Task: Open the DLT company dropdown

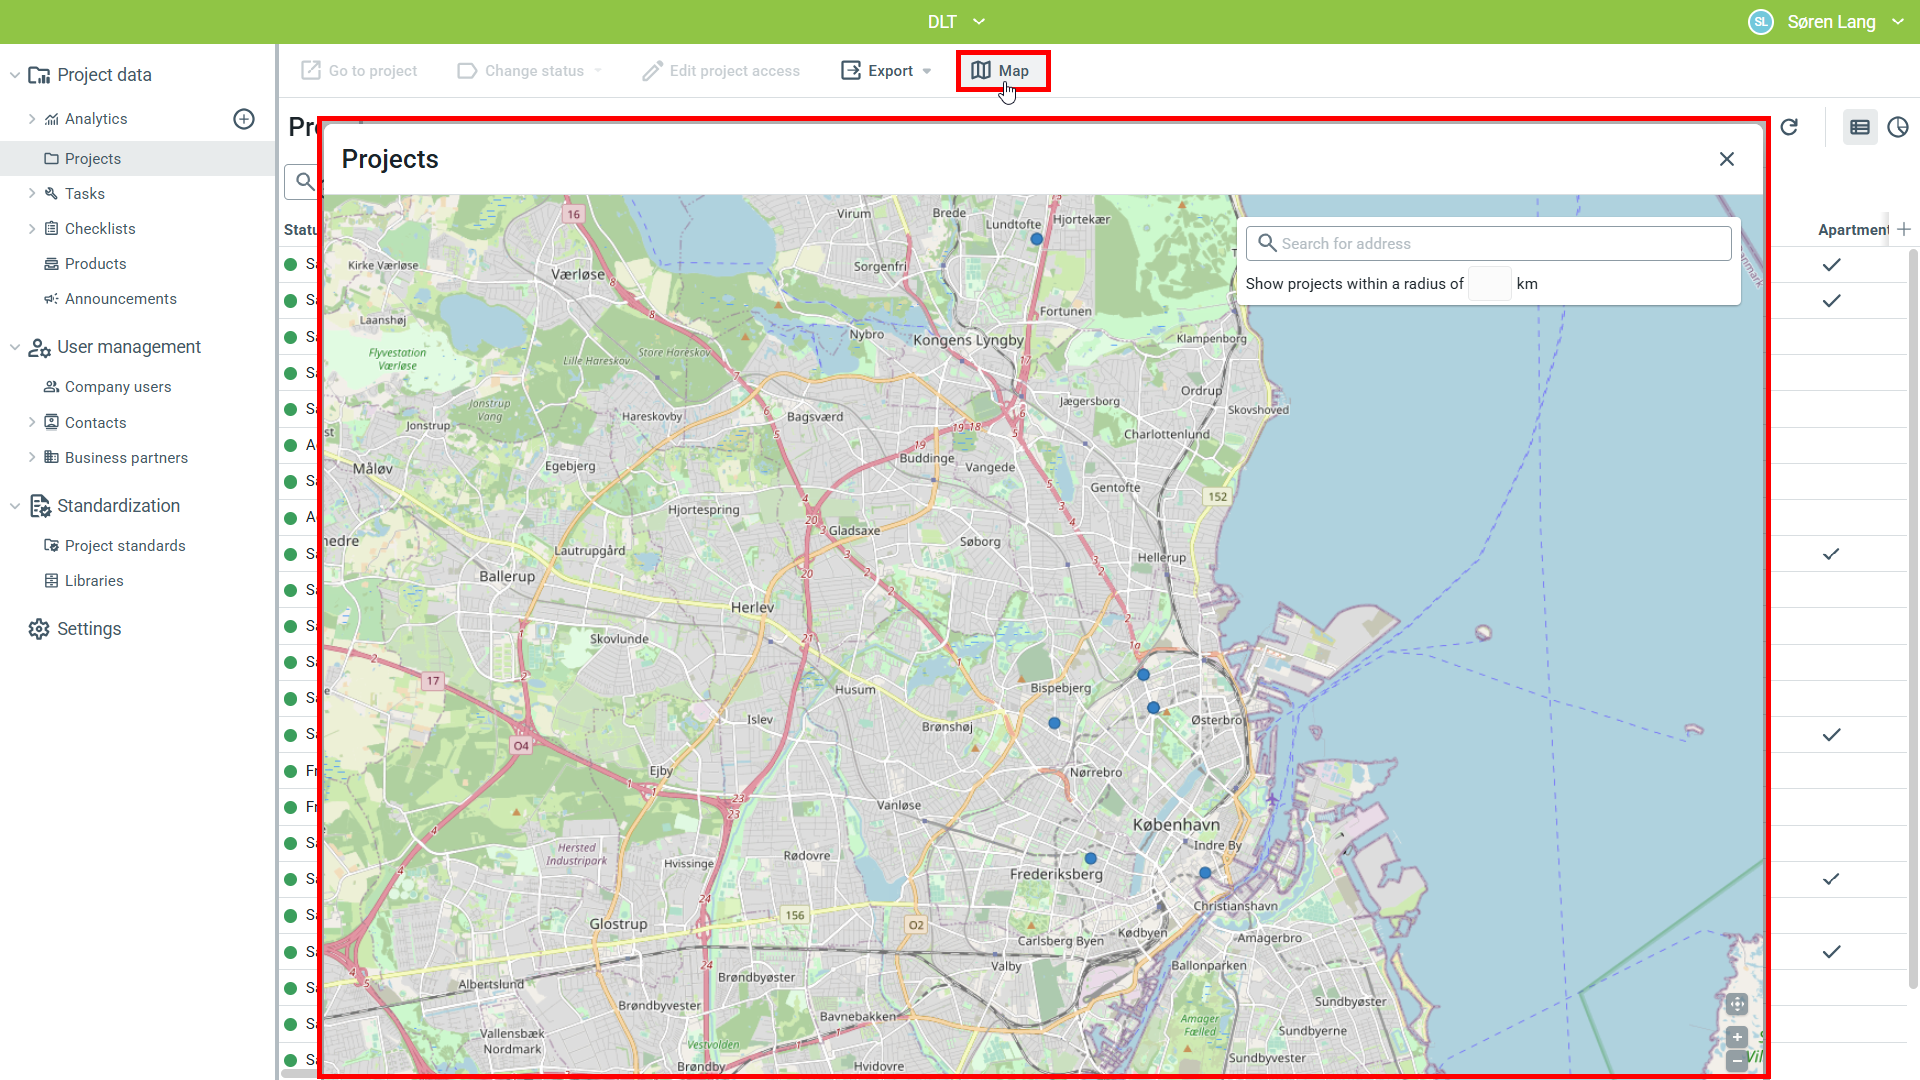Action: [956, 22]
